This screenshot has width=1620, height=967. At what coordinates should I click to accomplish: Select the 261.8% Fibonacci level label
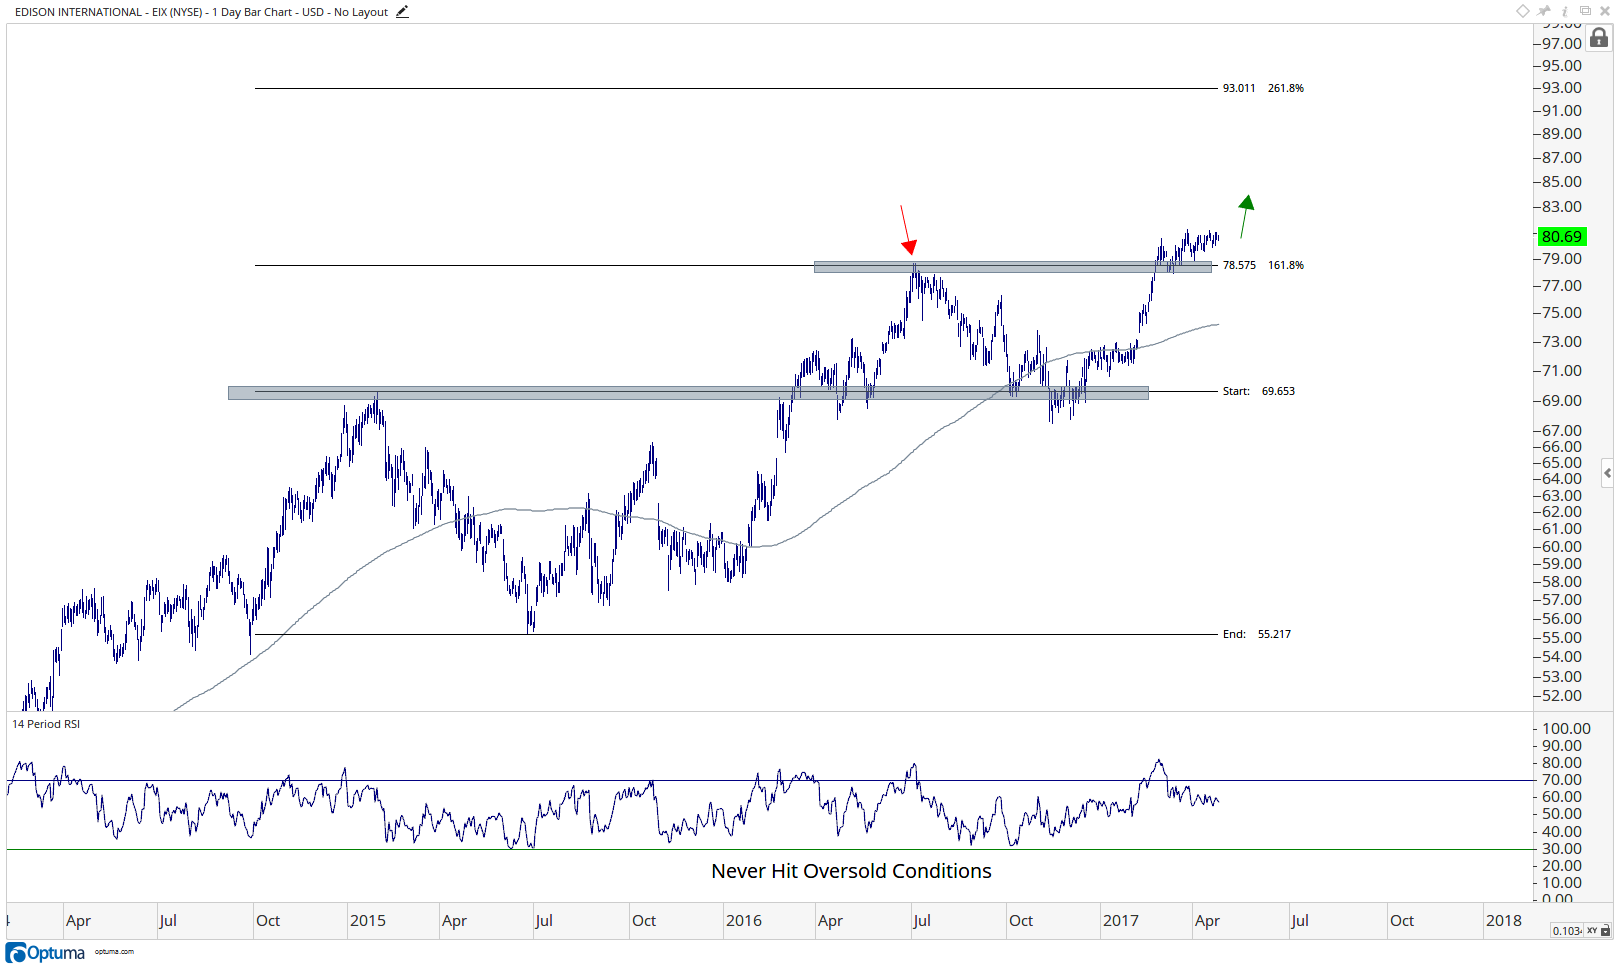[1286, 88]
